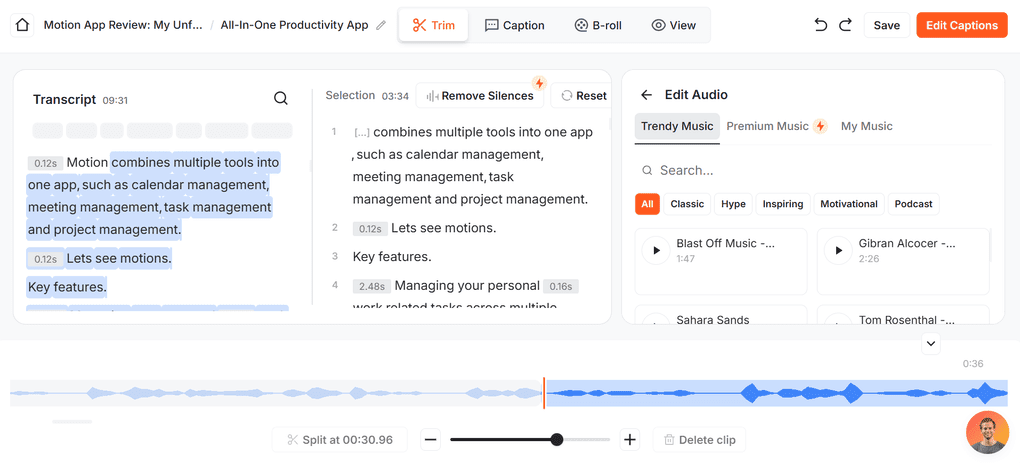Undo the last edit
The image size is (1020, 463).
[x=821, y=25]
